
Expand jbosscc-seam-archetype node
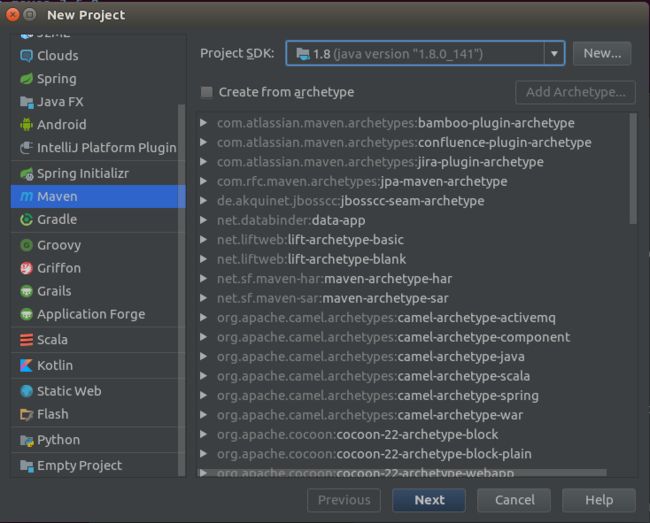click(203, 201)
